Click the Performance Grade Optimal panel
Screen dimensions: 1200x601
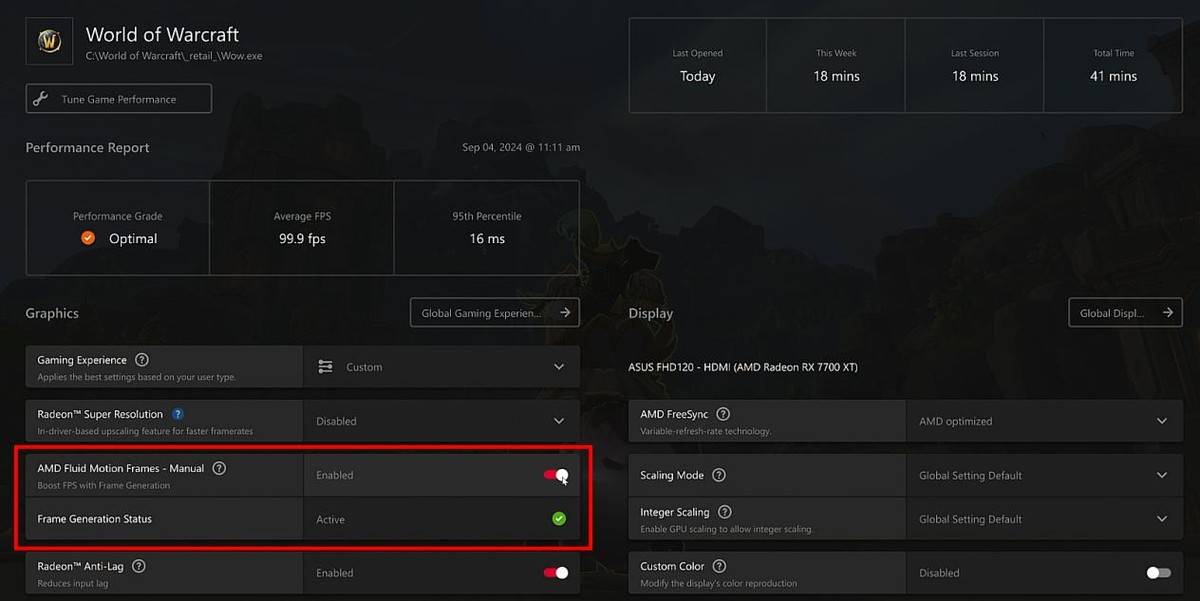click(x=117, y=228)
